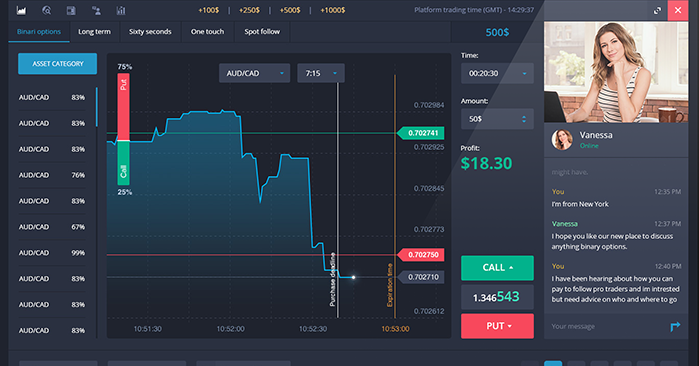The width and height of the screenshot is (699, 366).
Task: Add +1000$ quick deposit
Action: tap(333, 10)
